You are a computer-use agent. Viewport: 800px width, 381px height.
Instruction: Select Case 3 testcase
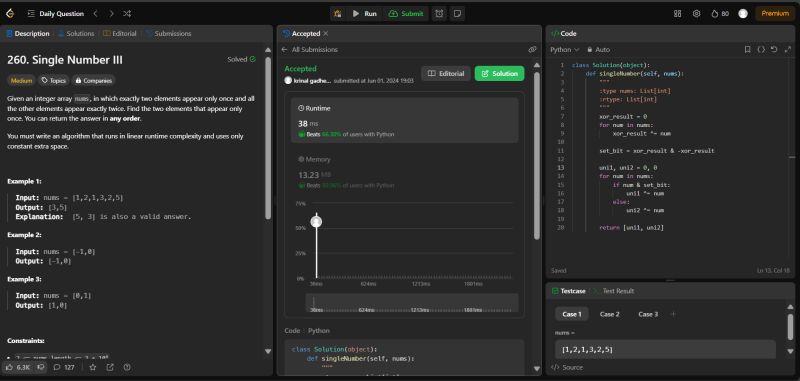[x=648, y=314]
